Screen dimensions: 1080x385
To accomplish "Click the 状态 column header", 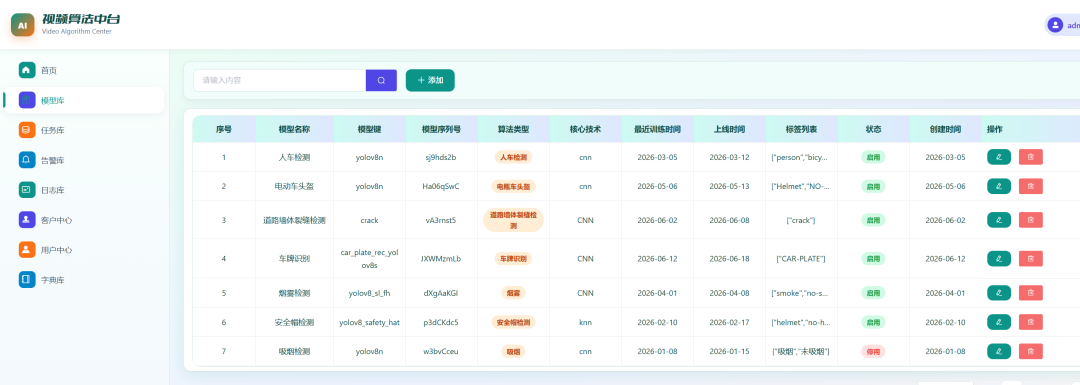I will click(x=873, y=129).
